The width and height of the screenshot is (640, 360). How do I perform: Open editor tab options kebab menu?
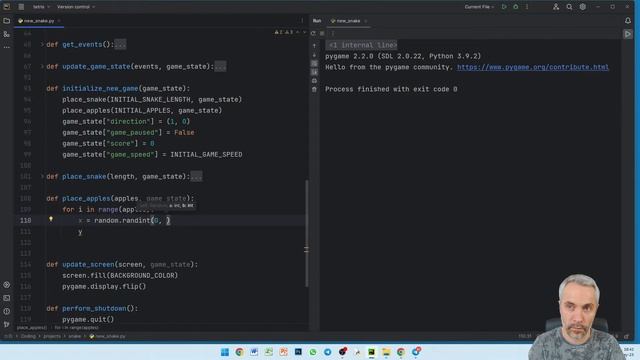(302, 20)
